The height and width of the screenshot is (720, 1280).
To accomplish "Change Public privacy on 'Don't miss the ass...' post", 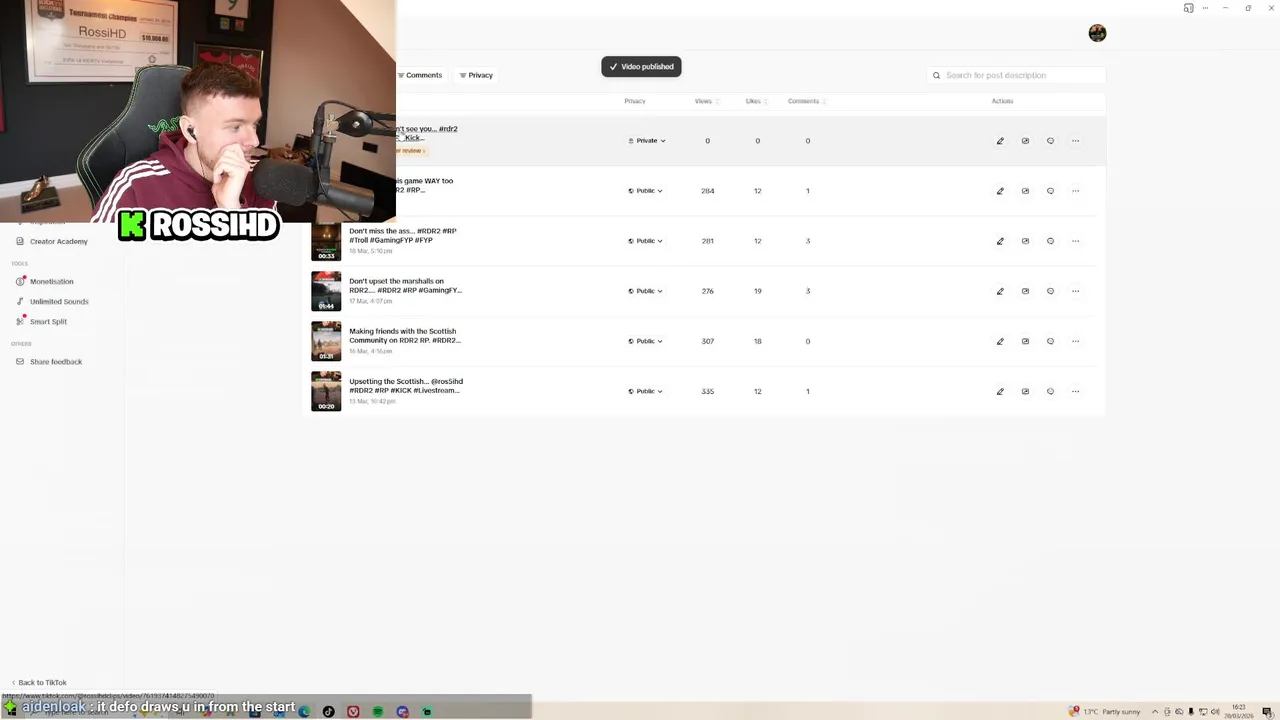I will tap(645, 241).
